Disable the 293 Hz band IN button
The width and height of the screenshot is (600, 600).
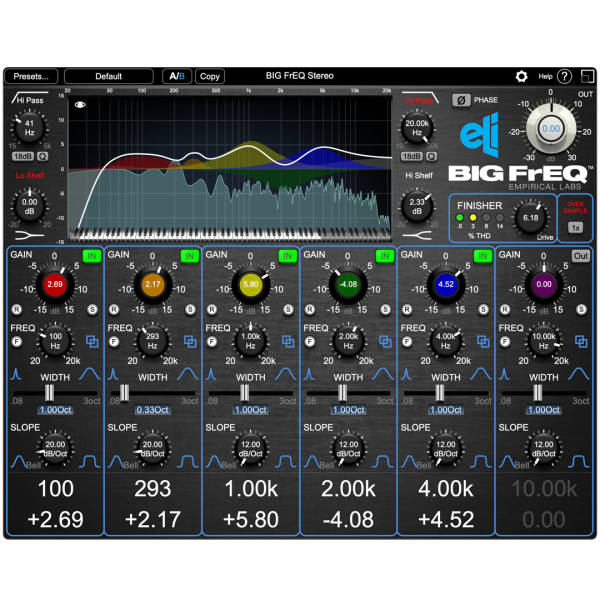click(190, 256)
